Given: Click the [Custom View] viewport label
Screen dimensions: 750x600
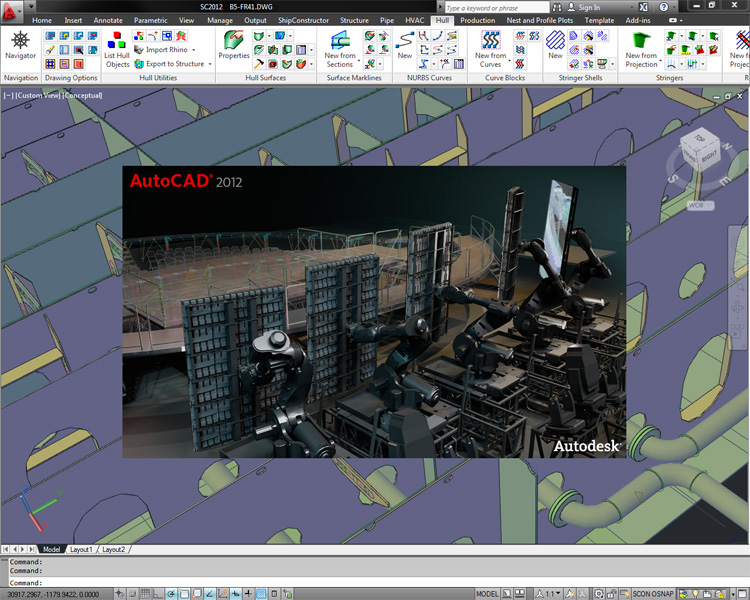Looking at the screenshot, I should tap(38, 95).
